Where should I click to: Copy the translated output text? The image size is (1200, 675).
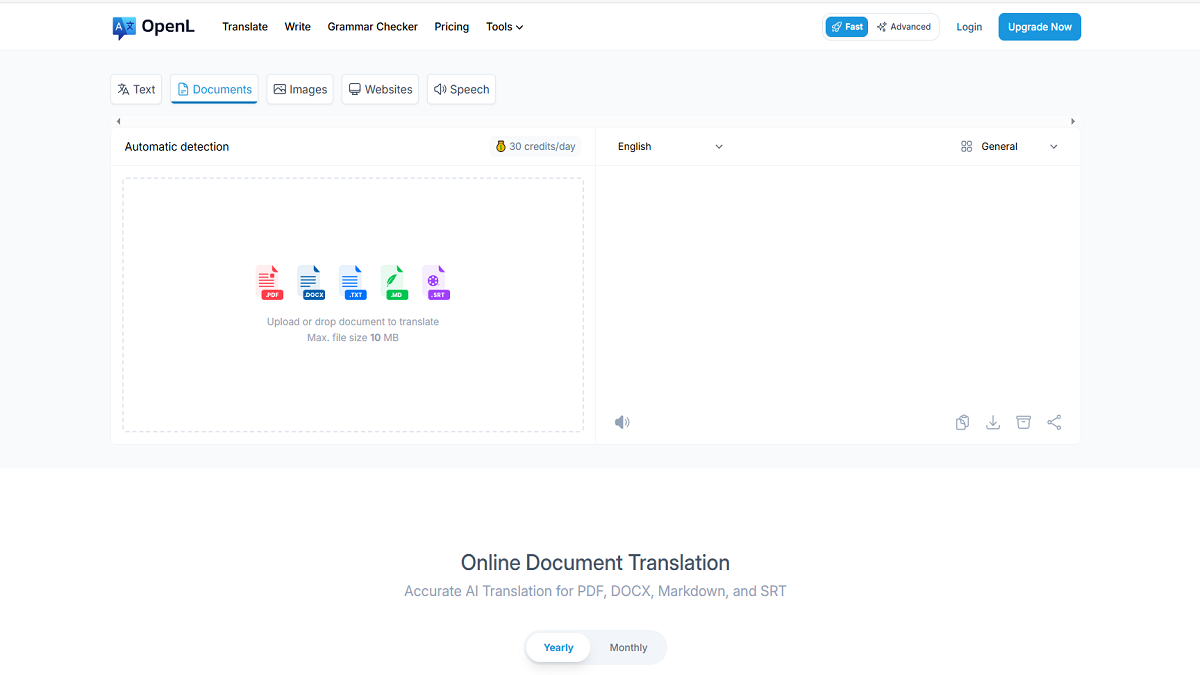(962, 422)
